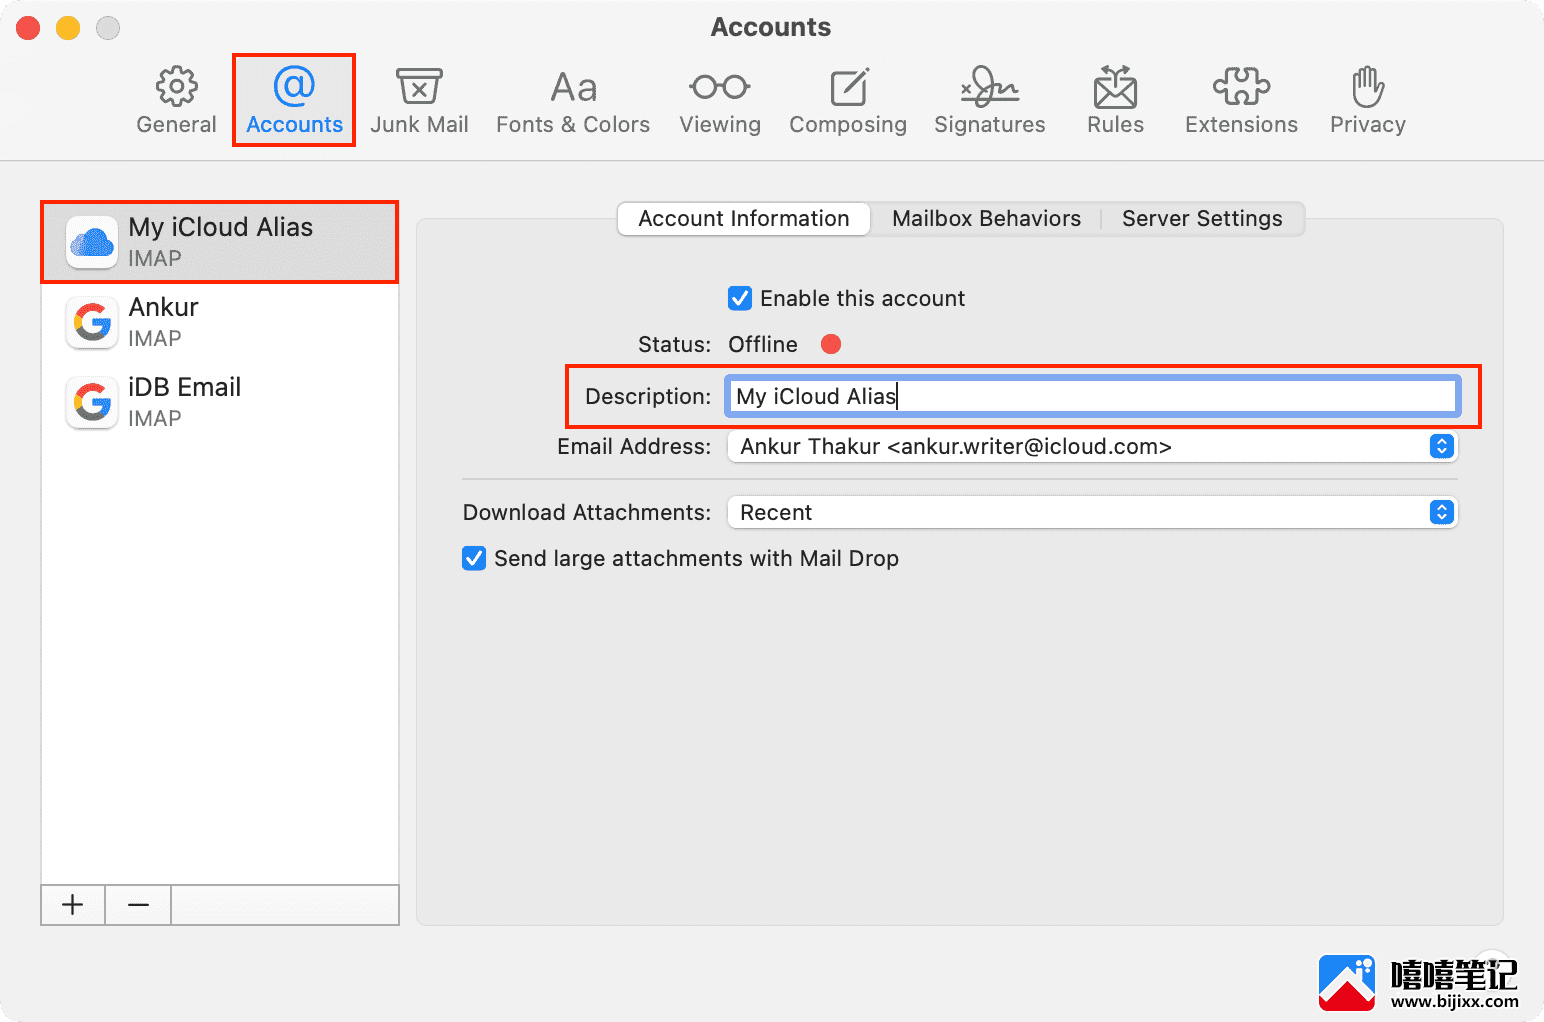Select the Ankur Google account
1544x1022 pixels.
220,322
